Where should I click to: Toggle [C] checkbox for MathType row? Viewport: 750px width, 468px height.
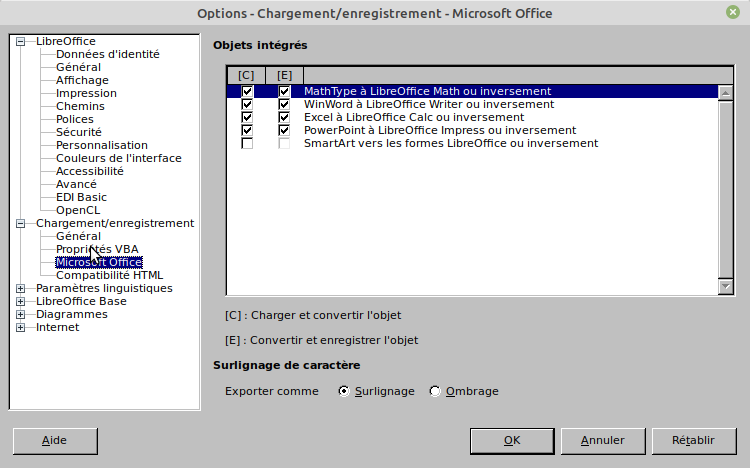point(247,91)
